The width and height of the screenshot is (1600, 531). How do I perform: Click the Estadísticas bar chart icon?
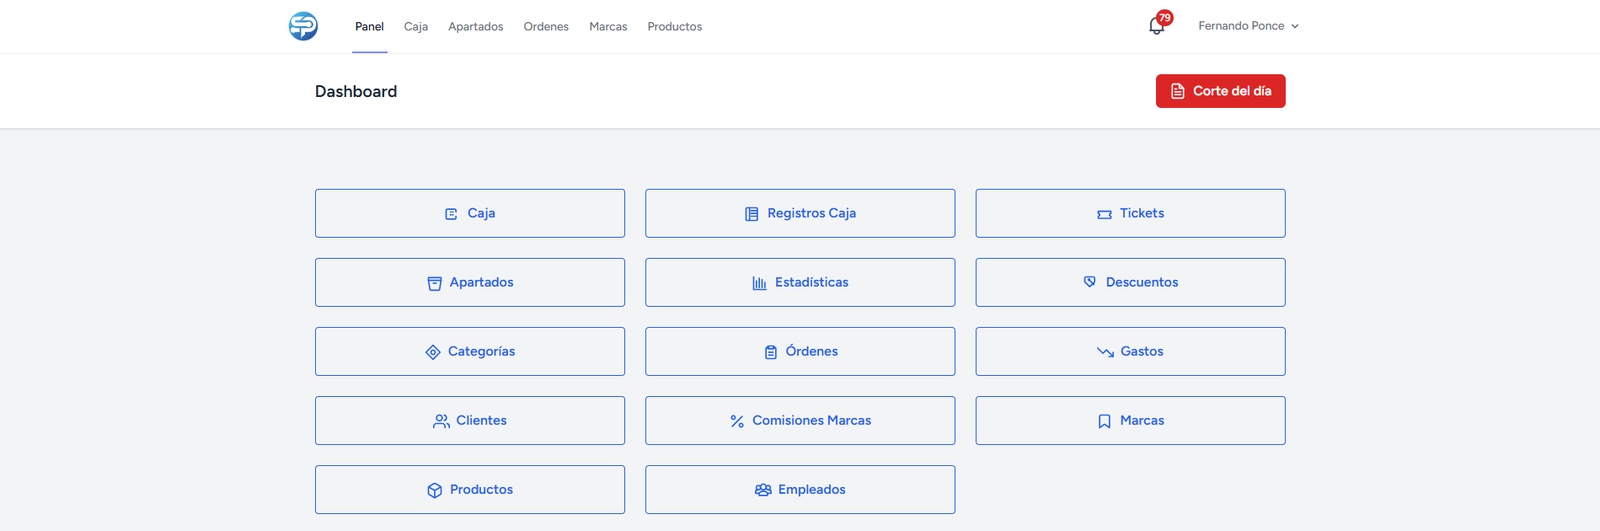pos(759,283)
